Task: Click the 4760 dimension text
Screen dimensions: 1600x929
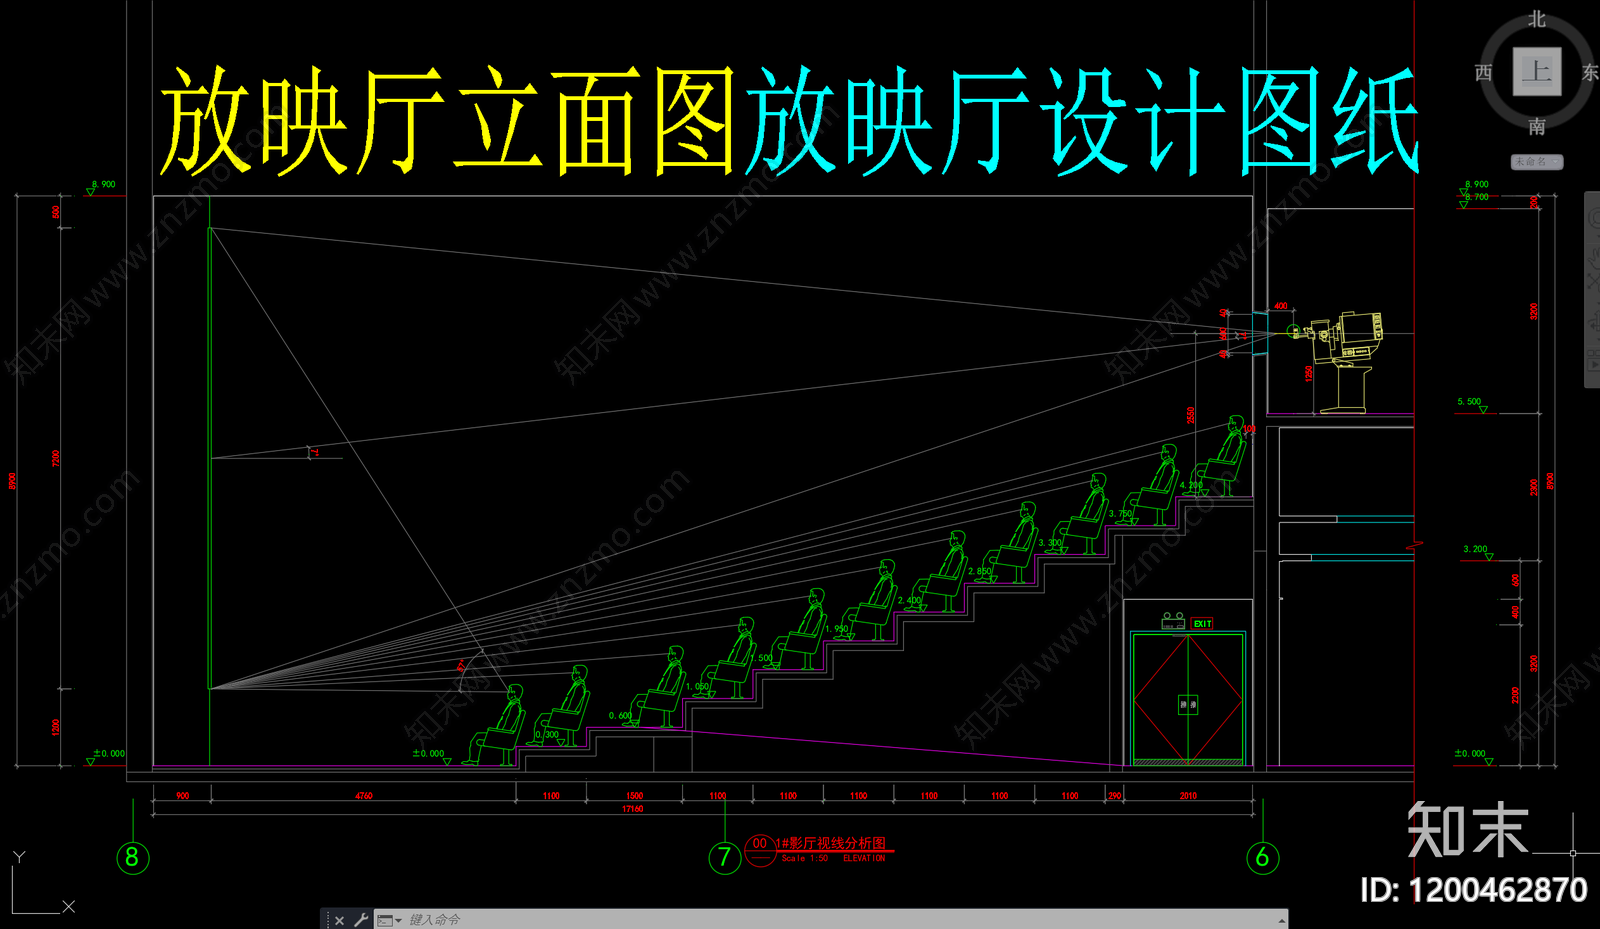Action: point(364,796)
